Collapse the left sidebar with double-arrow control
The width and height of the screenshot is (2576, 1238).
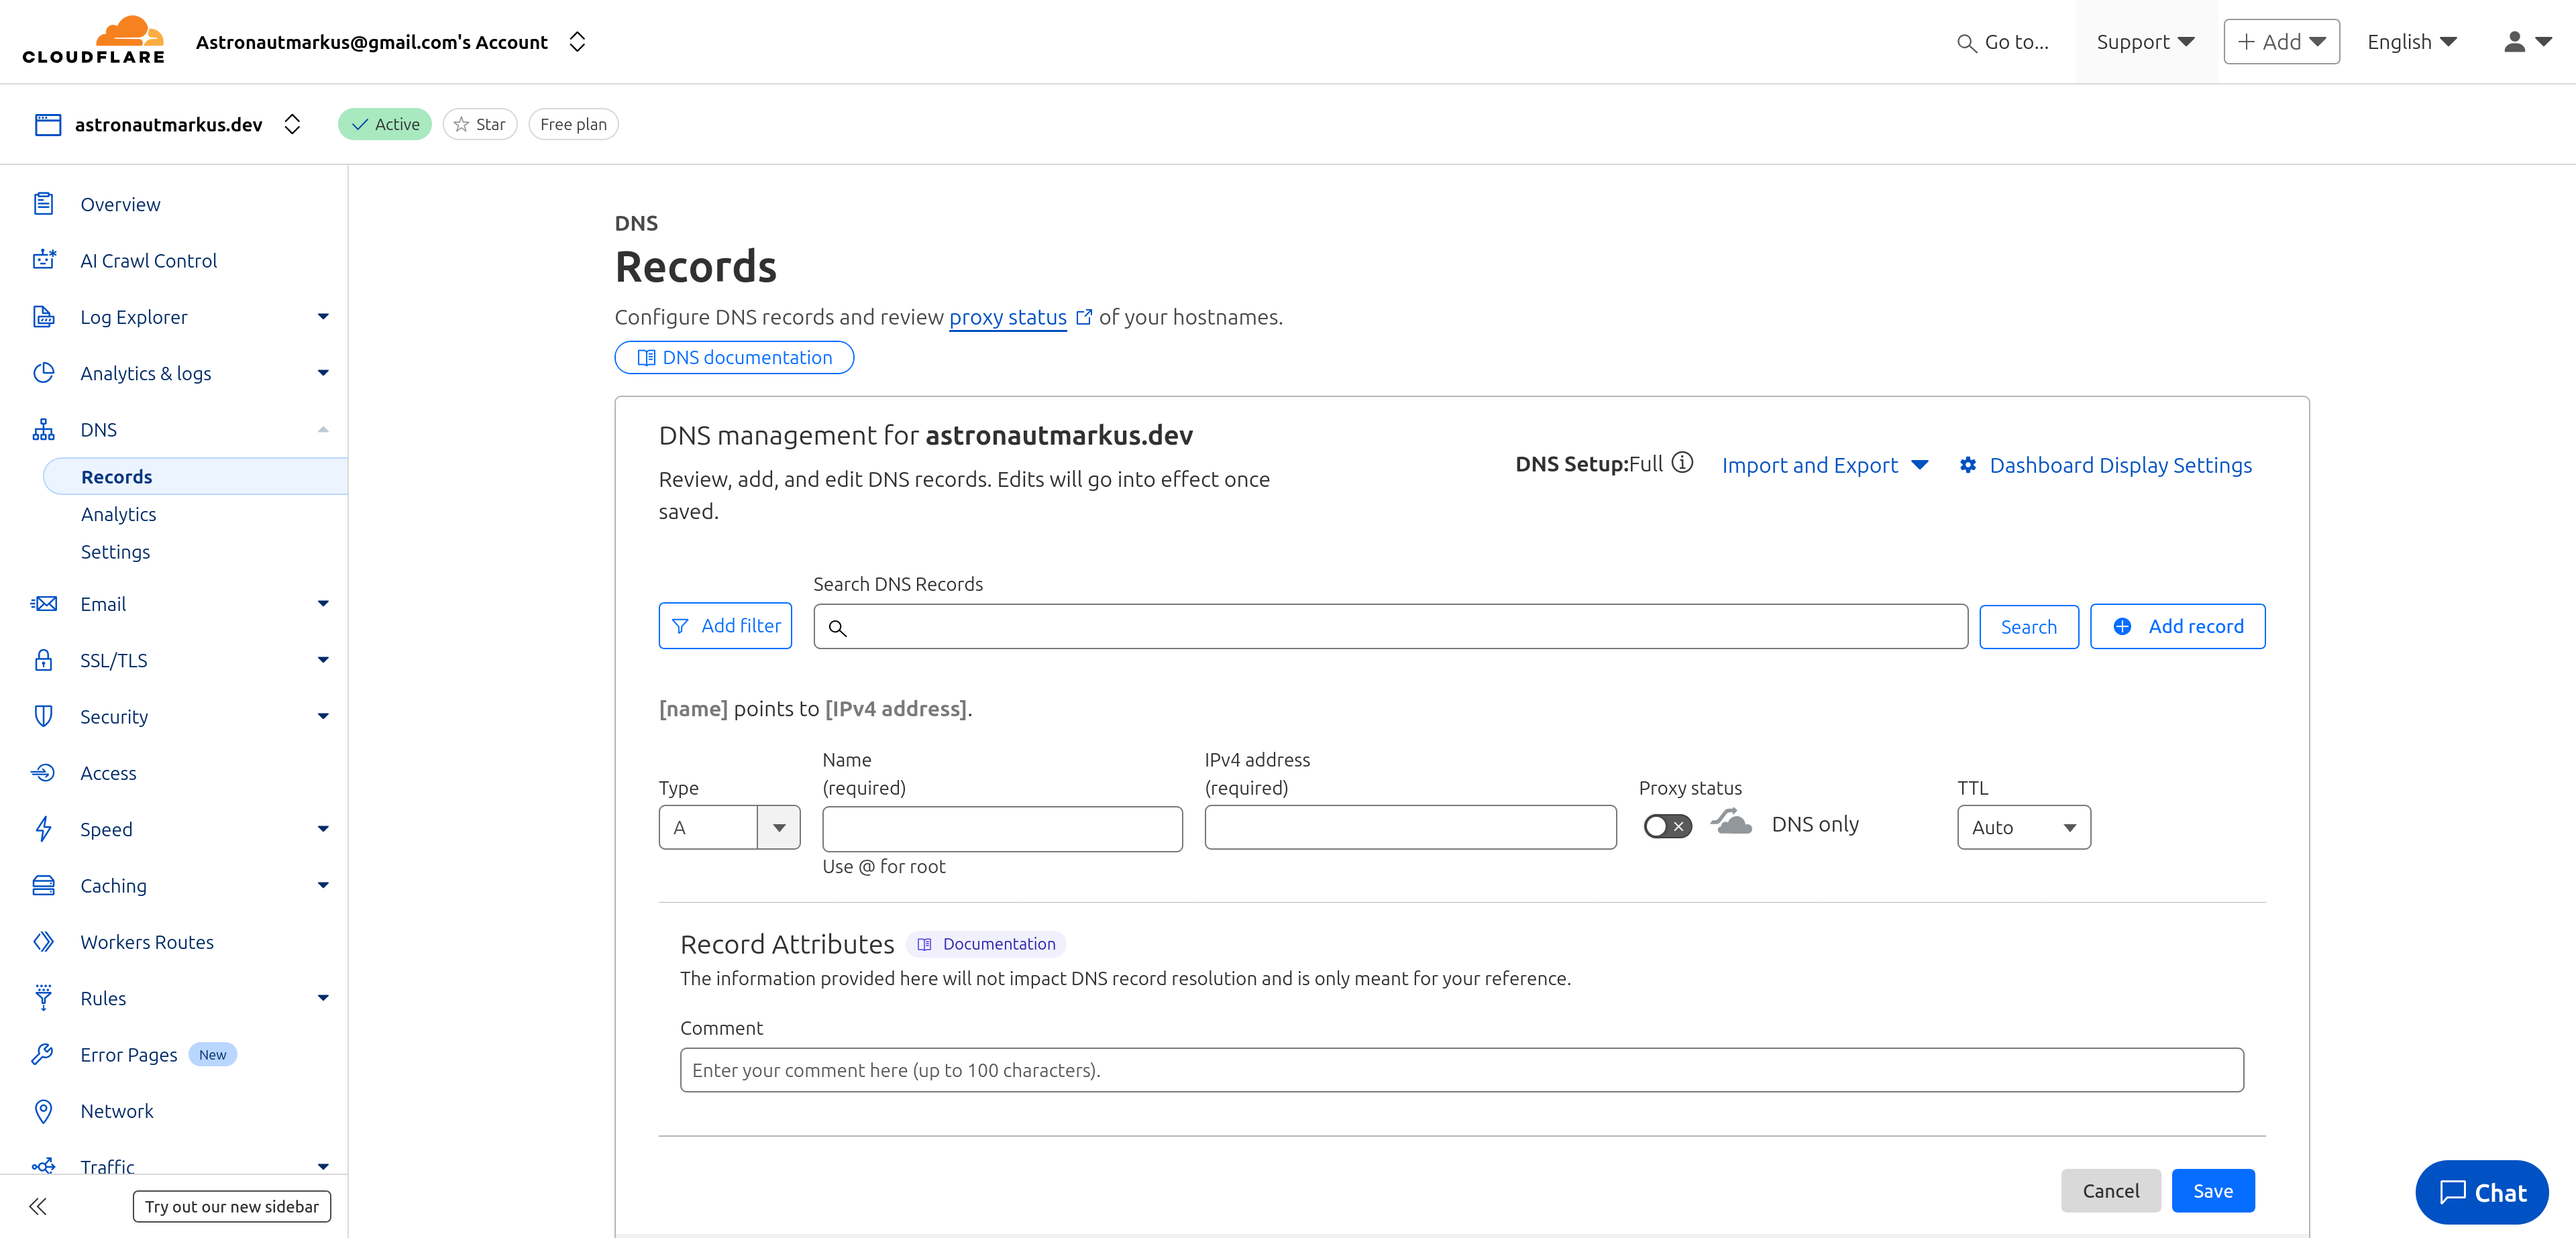coord(38,1207)
